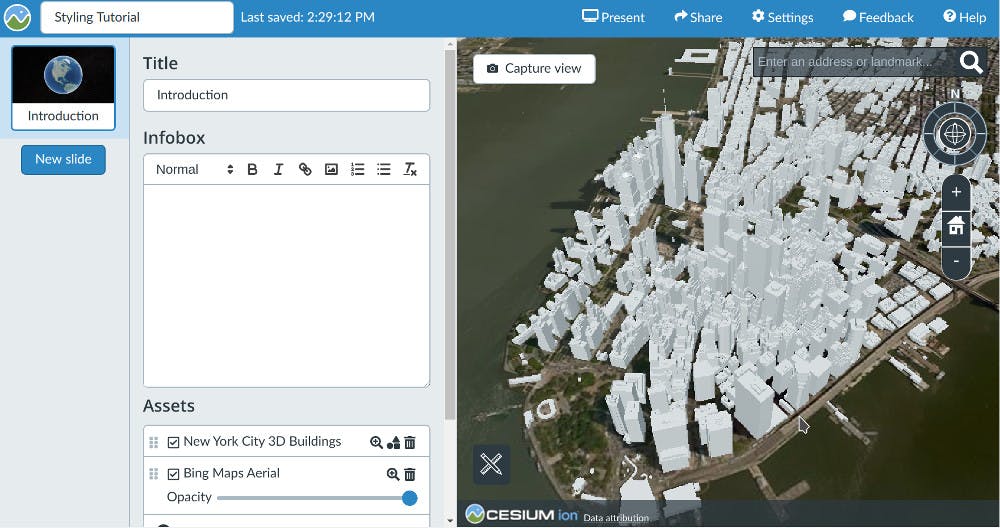
Task: Open the Share menu
Action: click(698, 17)
